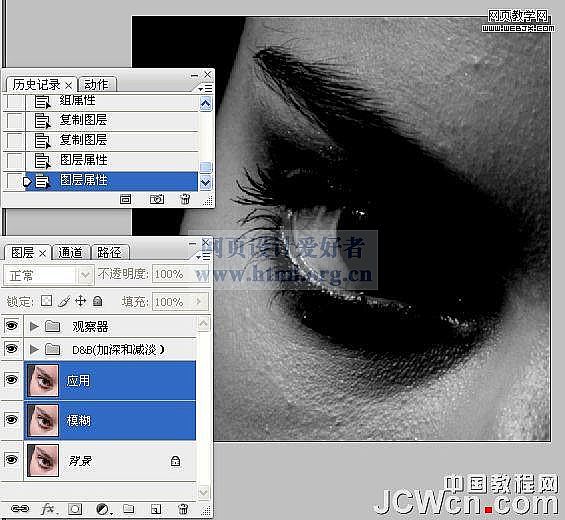
Task: Close the 图层 tab with its x
Action: point(43,254)
